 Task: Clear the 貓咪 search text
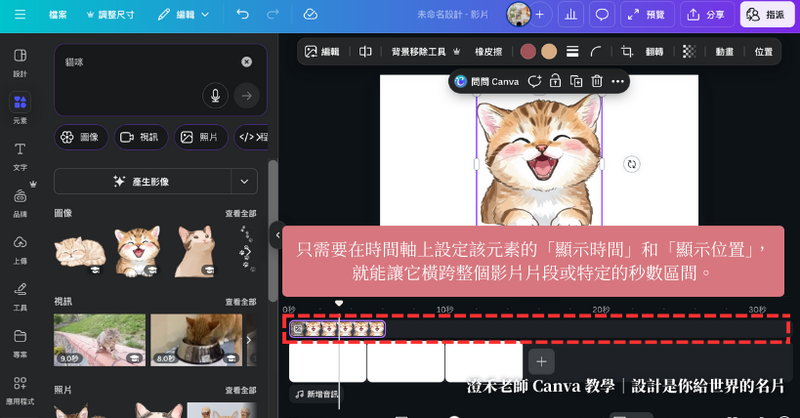(x=246, y=62)
